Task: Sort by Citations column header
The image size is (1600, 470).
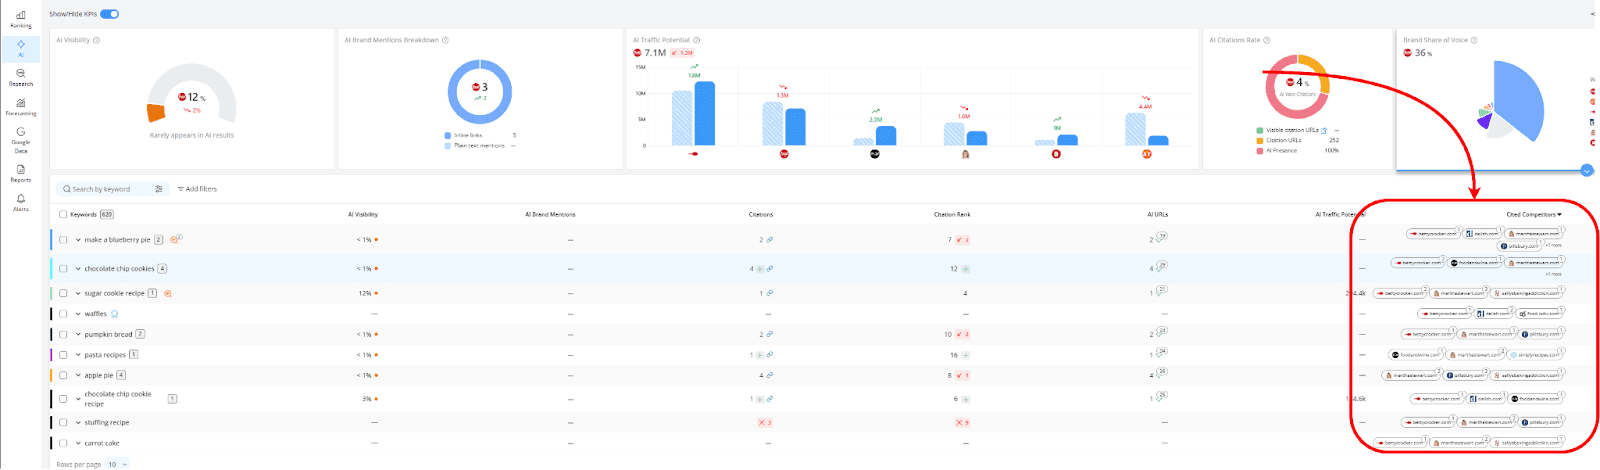Action: click(x=761, y=214)
